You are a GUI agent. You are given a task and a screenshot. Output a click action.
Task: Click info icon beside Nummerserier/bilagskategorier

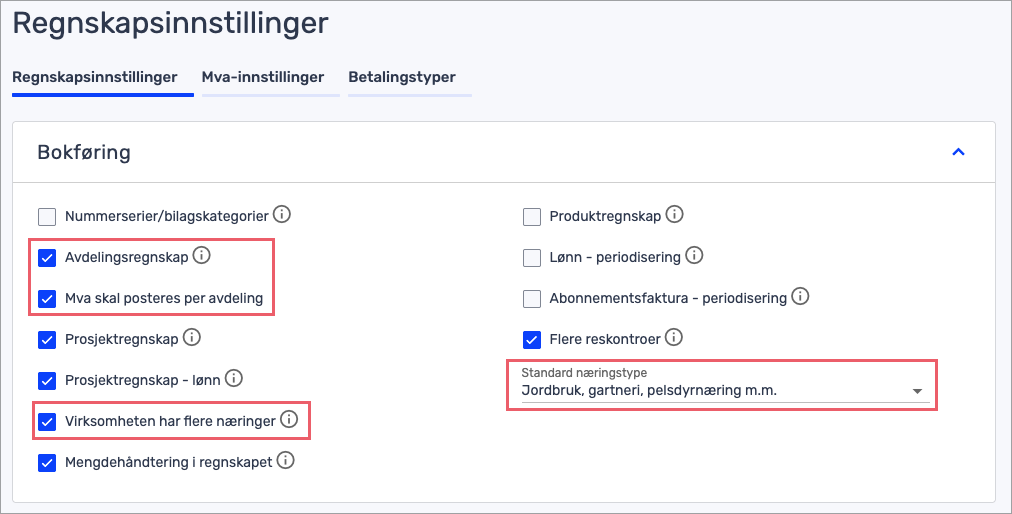coord(282,214)
